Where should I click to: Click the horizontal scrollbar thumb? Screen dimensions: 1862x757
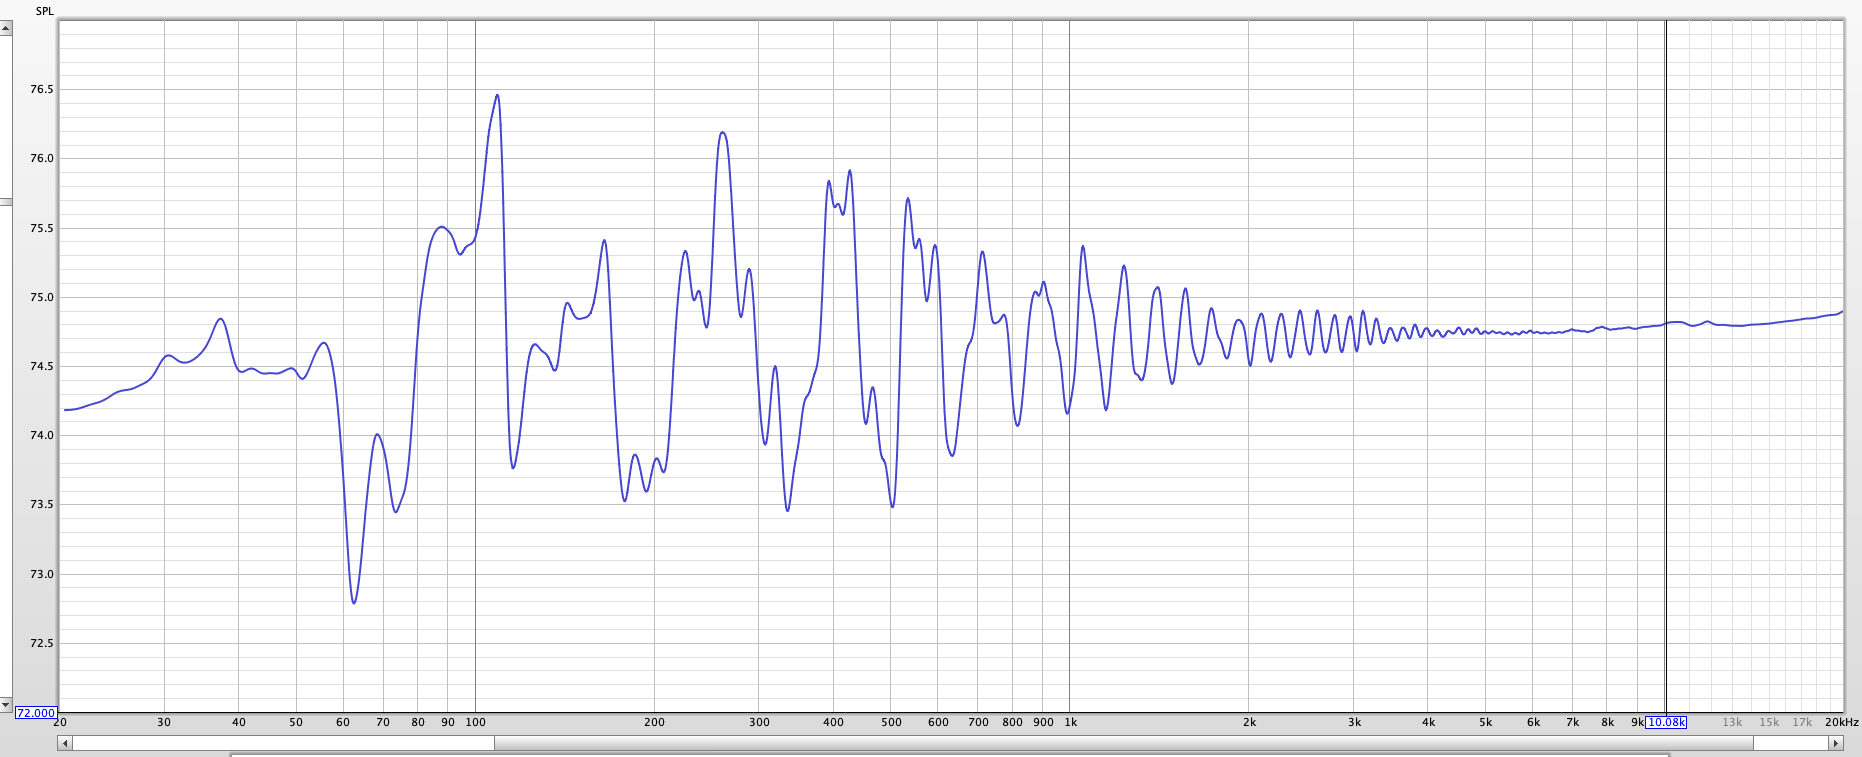click(x=1123, y=743)
